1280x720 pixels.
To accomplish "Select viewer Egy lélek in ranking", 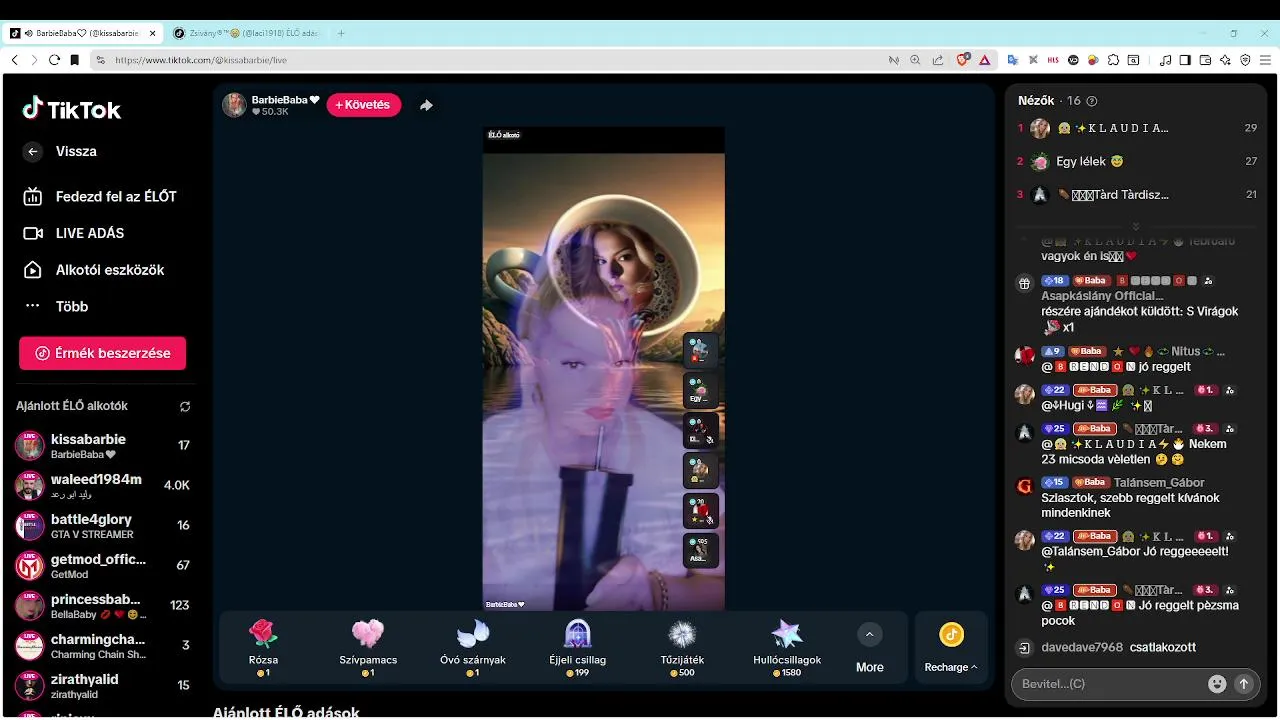I will (x=1136, y=161).
